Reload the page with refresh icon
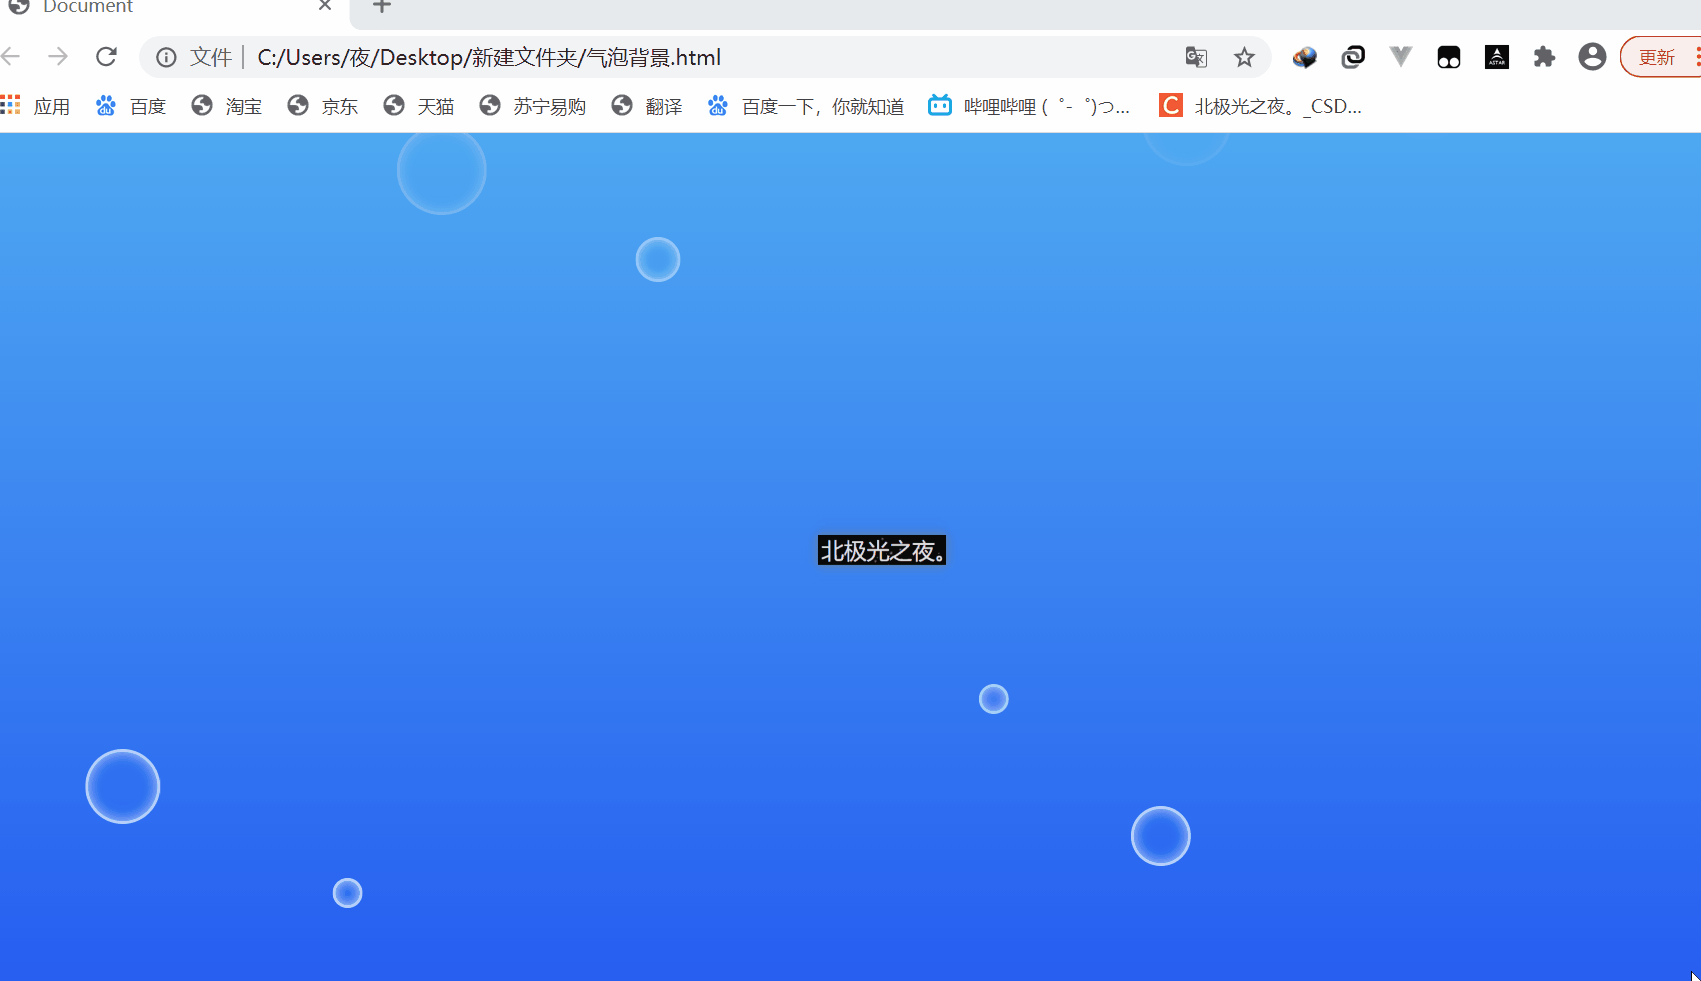Image resolution: width=1701 pixels, height=981 pixels. tap(106, 57)
